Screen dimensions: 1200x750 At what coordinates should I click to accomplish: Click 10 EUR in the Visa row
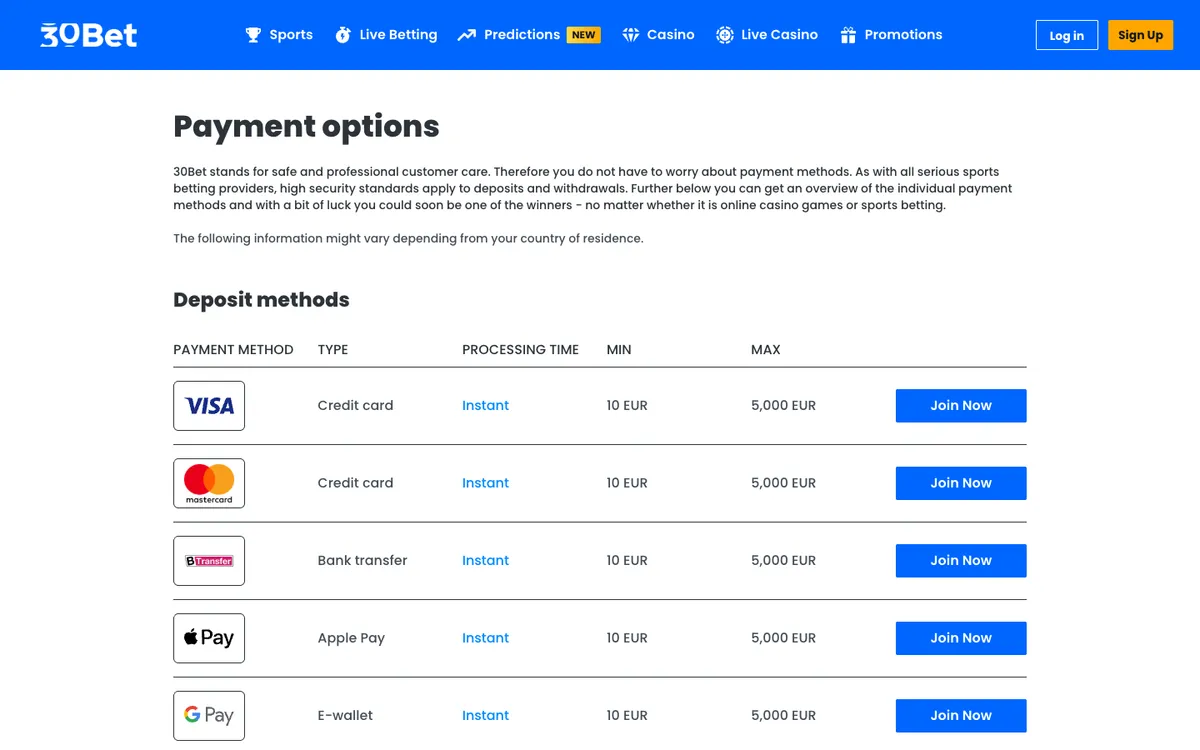coord(627,406)
